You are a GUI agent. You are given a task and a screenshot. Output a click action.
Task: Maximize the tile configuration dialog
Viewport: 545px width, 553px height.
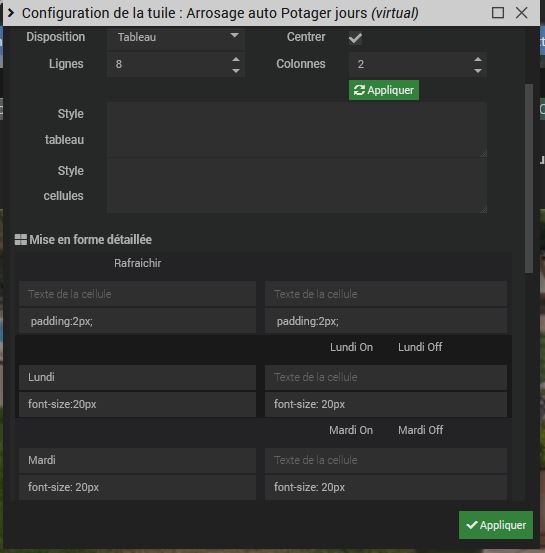click(498, 13)
